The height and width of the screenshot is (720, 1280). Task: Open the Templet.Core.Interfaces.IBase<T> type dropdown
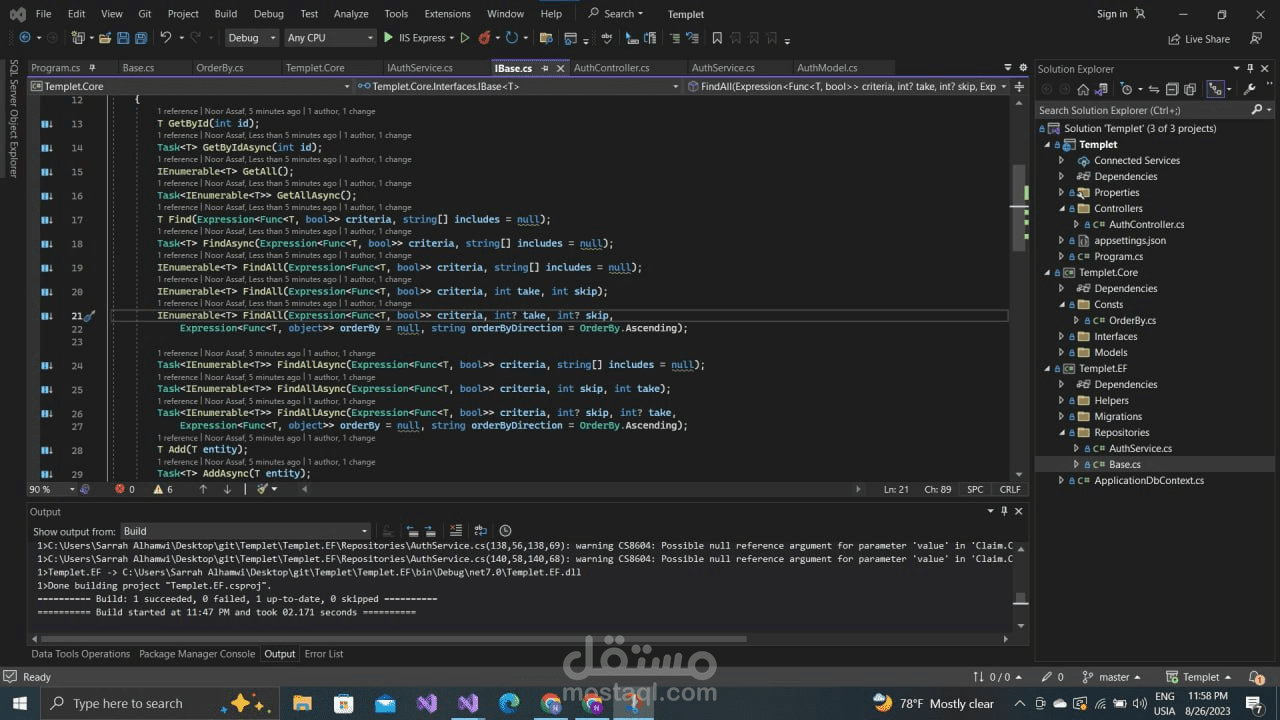pyautogui.click(x=519, y=86)
